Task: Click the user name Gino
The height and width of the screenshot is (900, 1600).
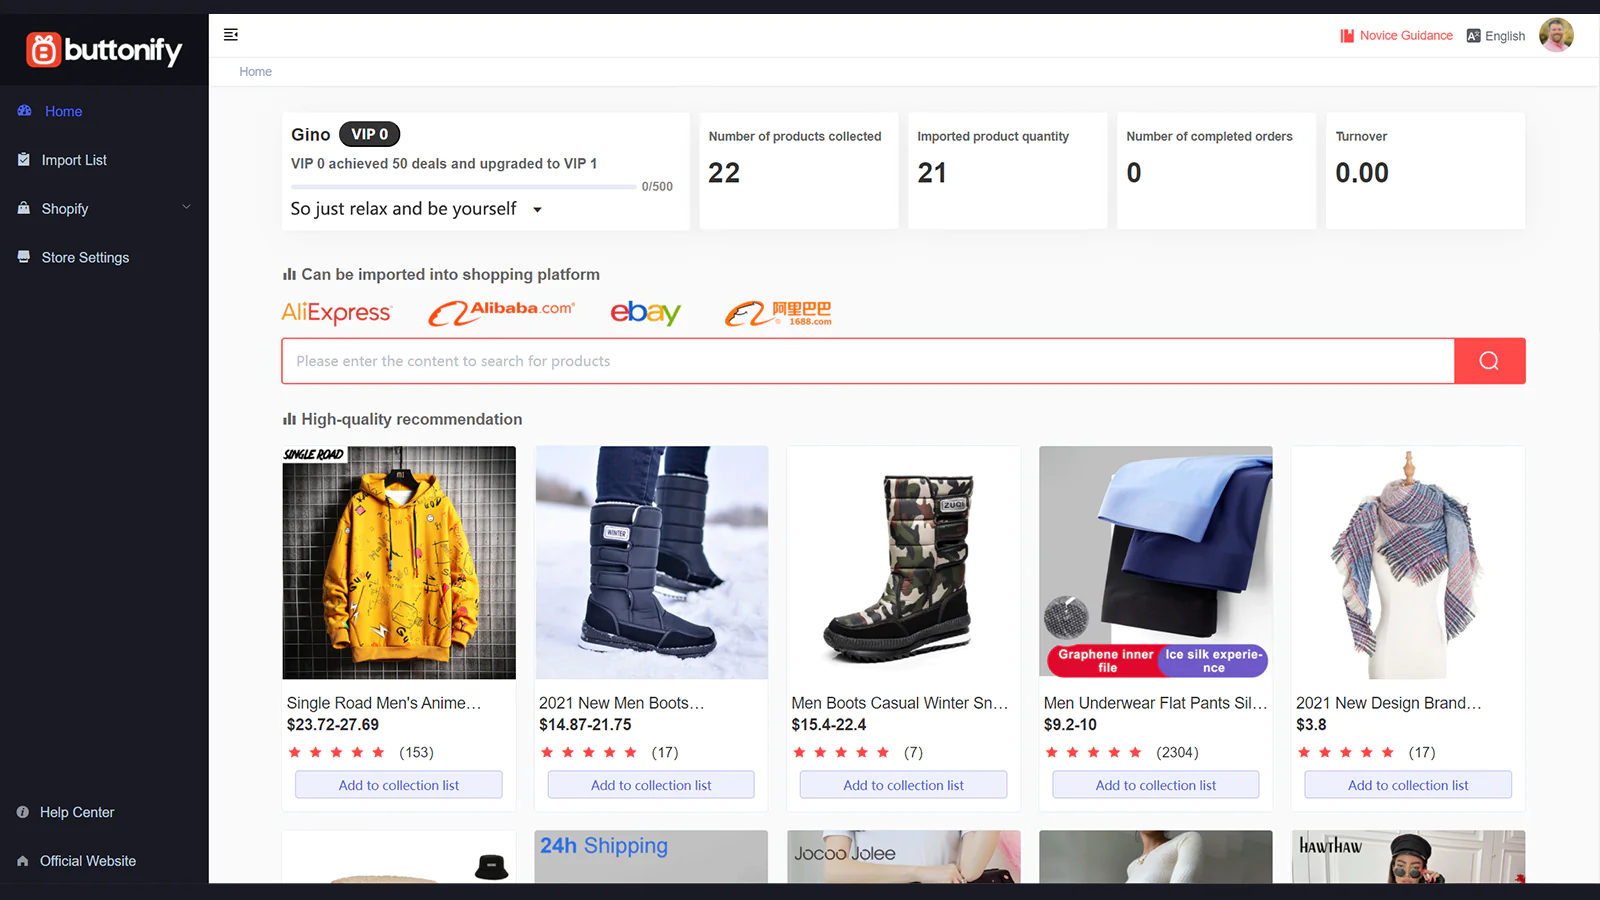Action: pyautogui.click(x=311, y=134)
